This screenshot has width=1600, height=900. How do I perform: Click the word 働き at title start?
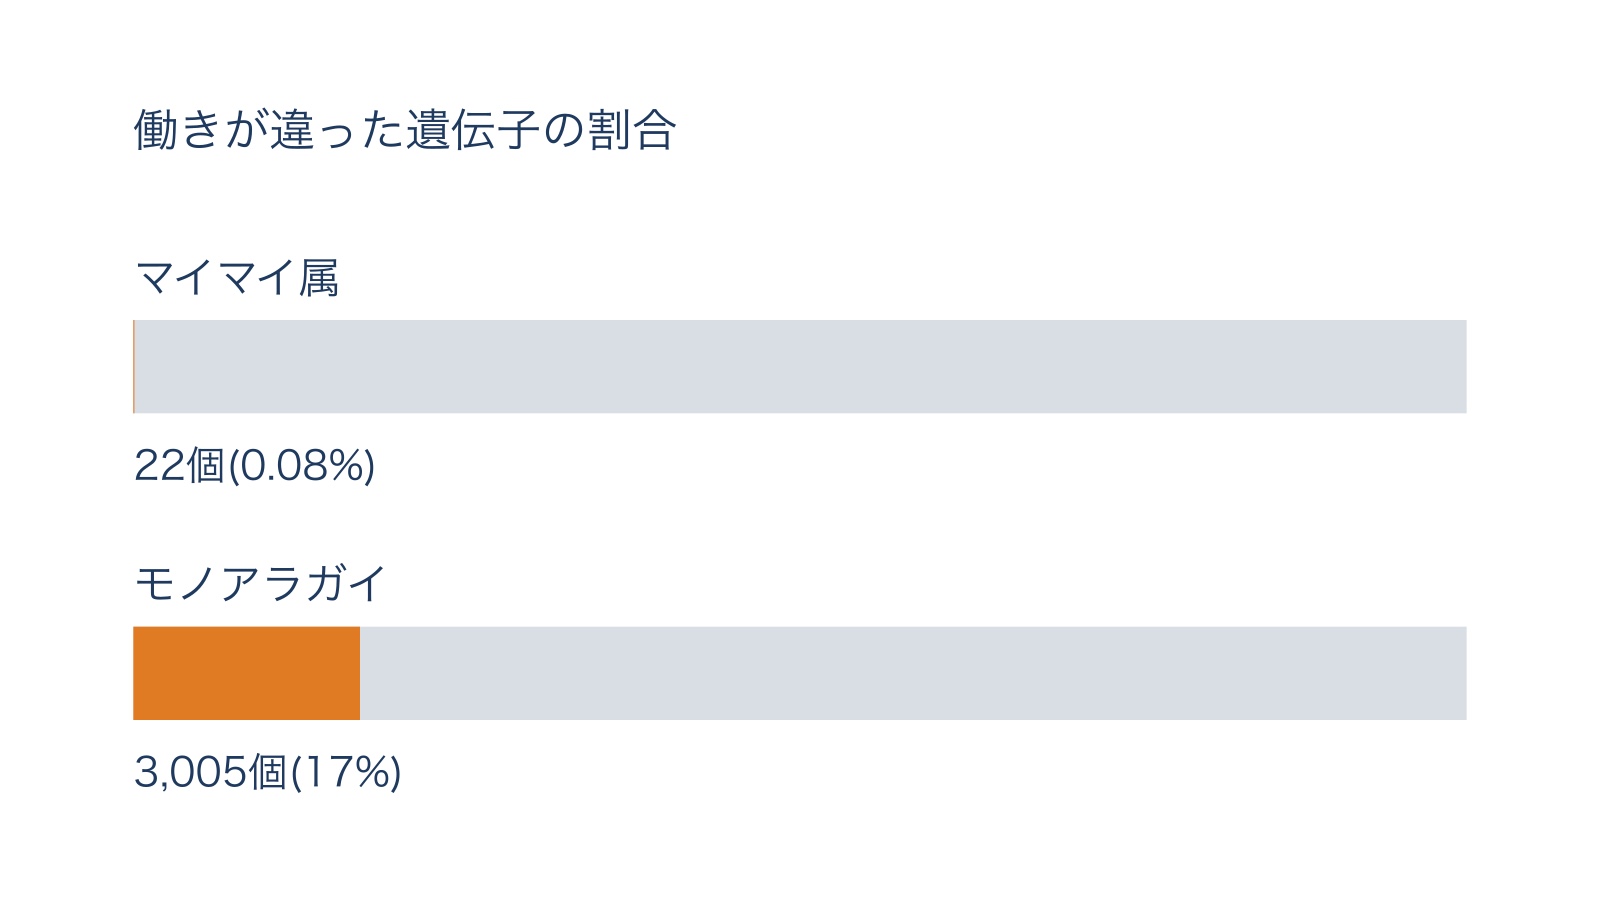pyautogui.click(x=178, y=130)
